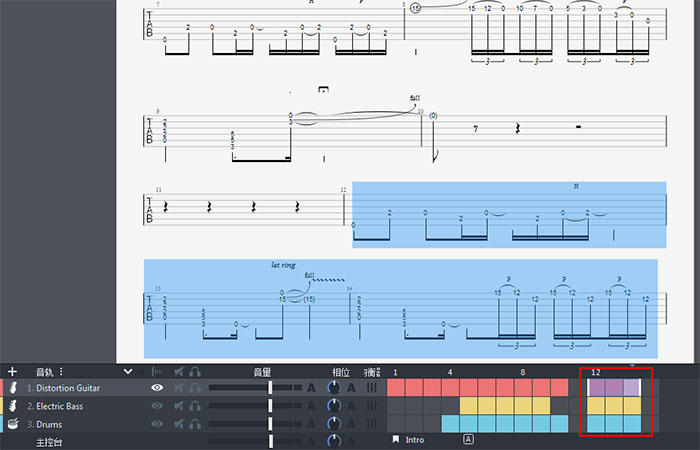Click the add track plus icon
700x450 pixels.
click(x=12, y=371)
